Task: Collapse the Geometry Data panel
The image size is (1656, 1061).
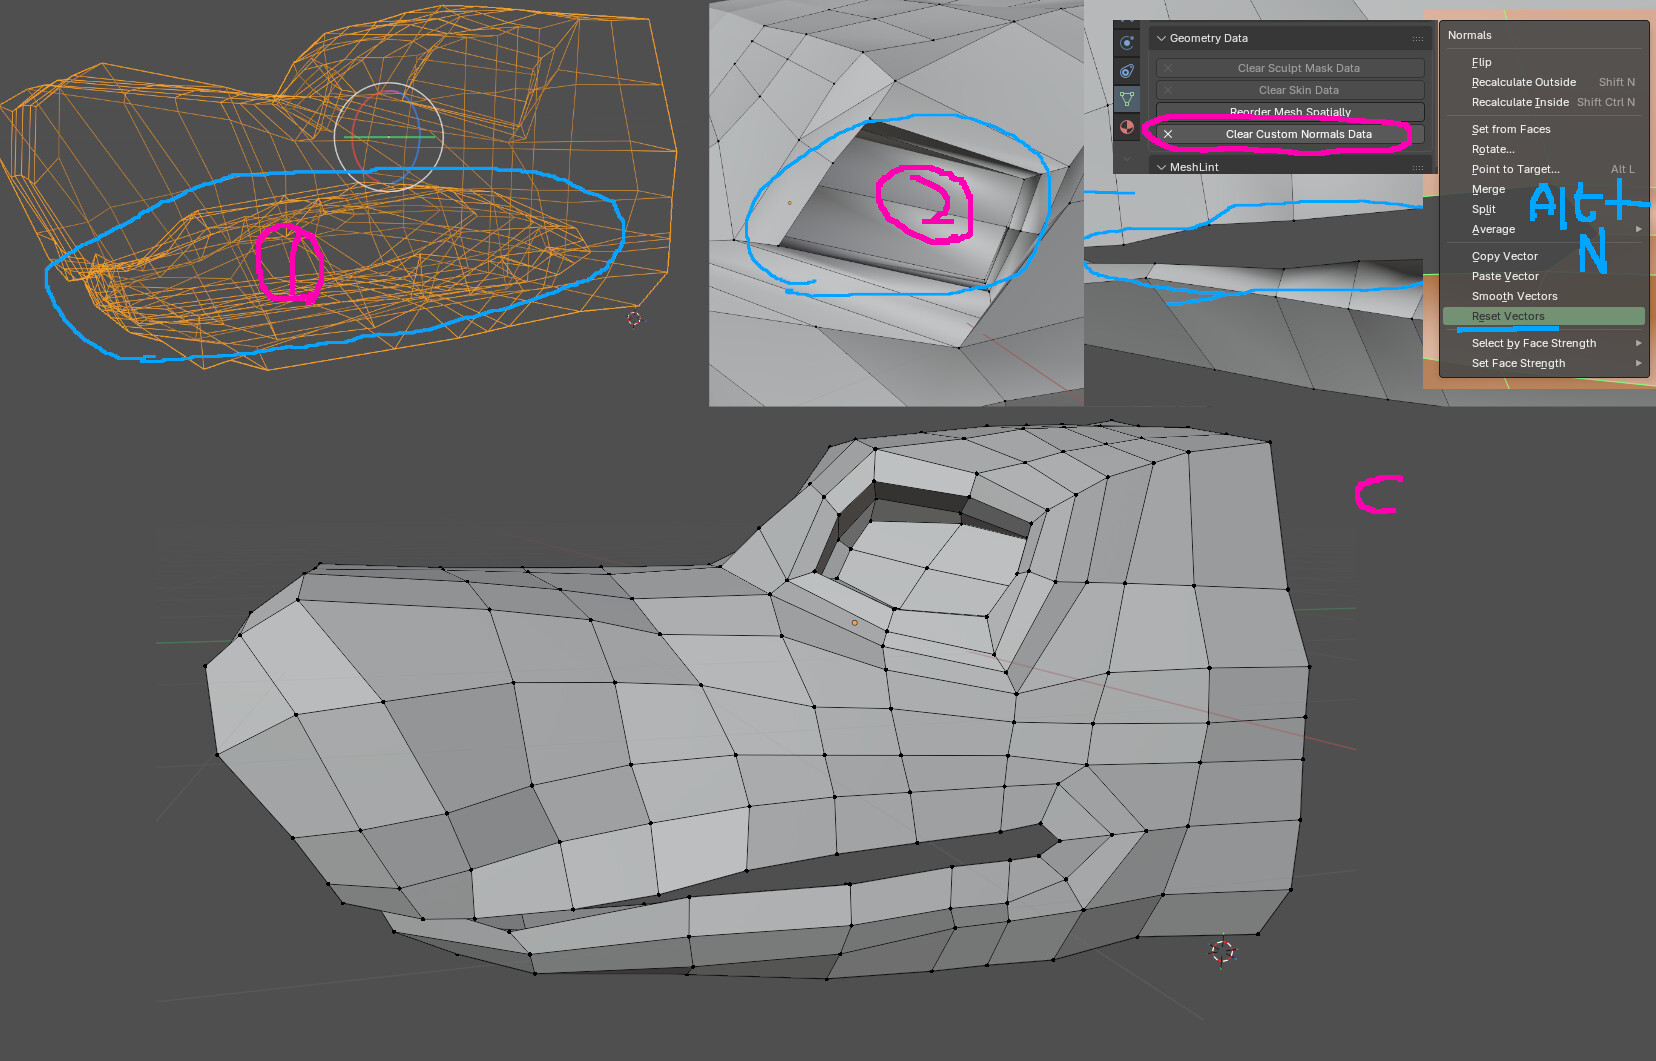Action: [1161, 38]
